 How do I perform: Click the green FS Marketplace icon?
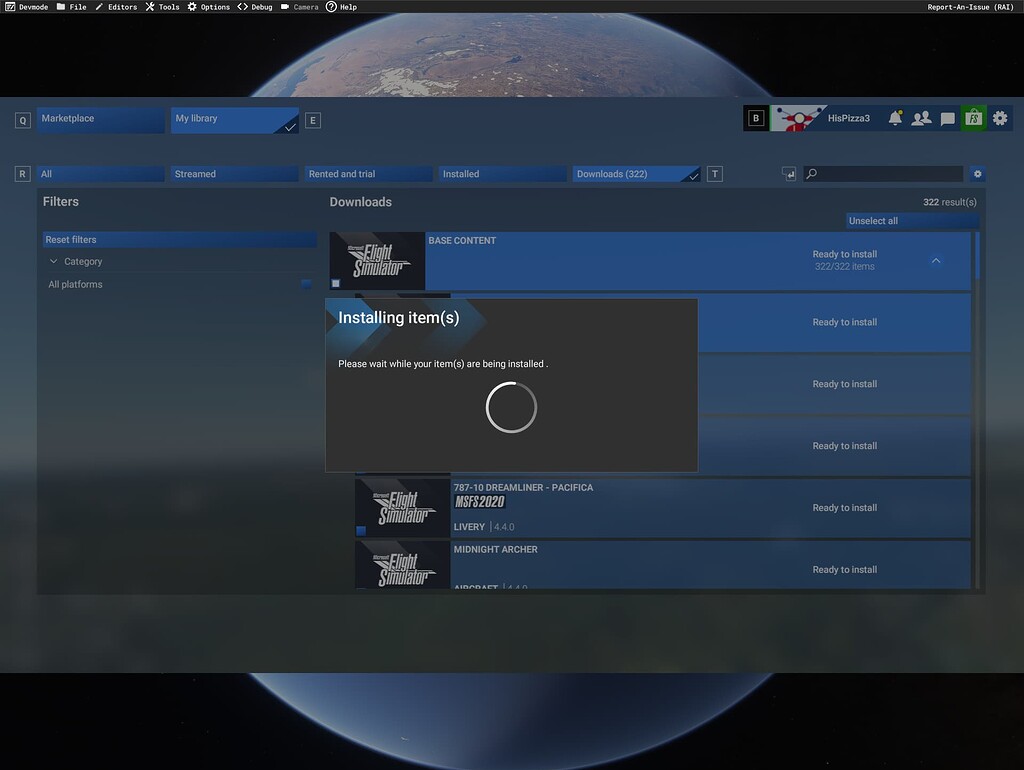point(973,117)
